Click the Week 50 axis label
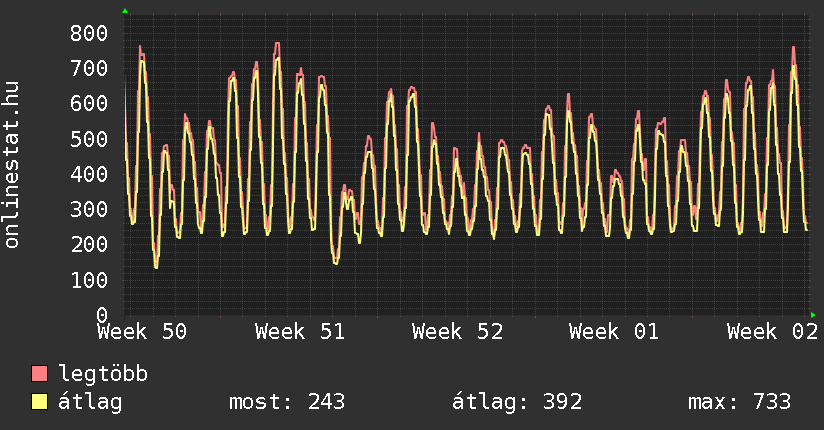824x430 pixels. 141,332
